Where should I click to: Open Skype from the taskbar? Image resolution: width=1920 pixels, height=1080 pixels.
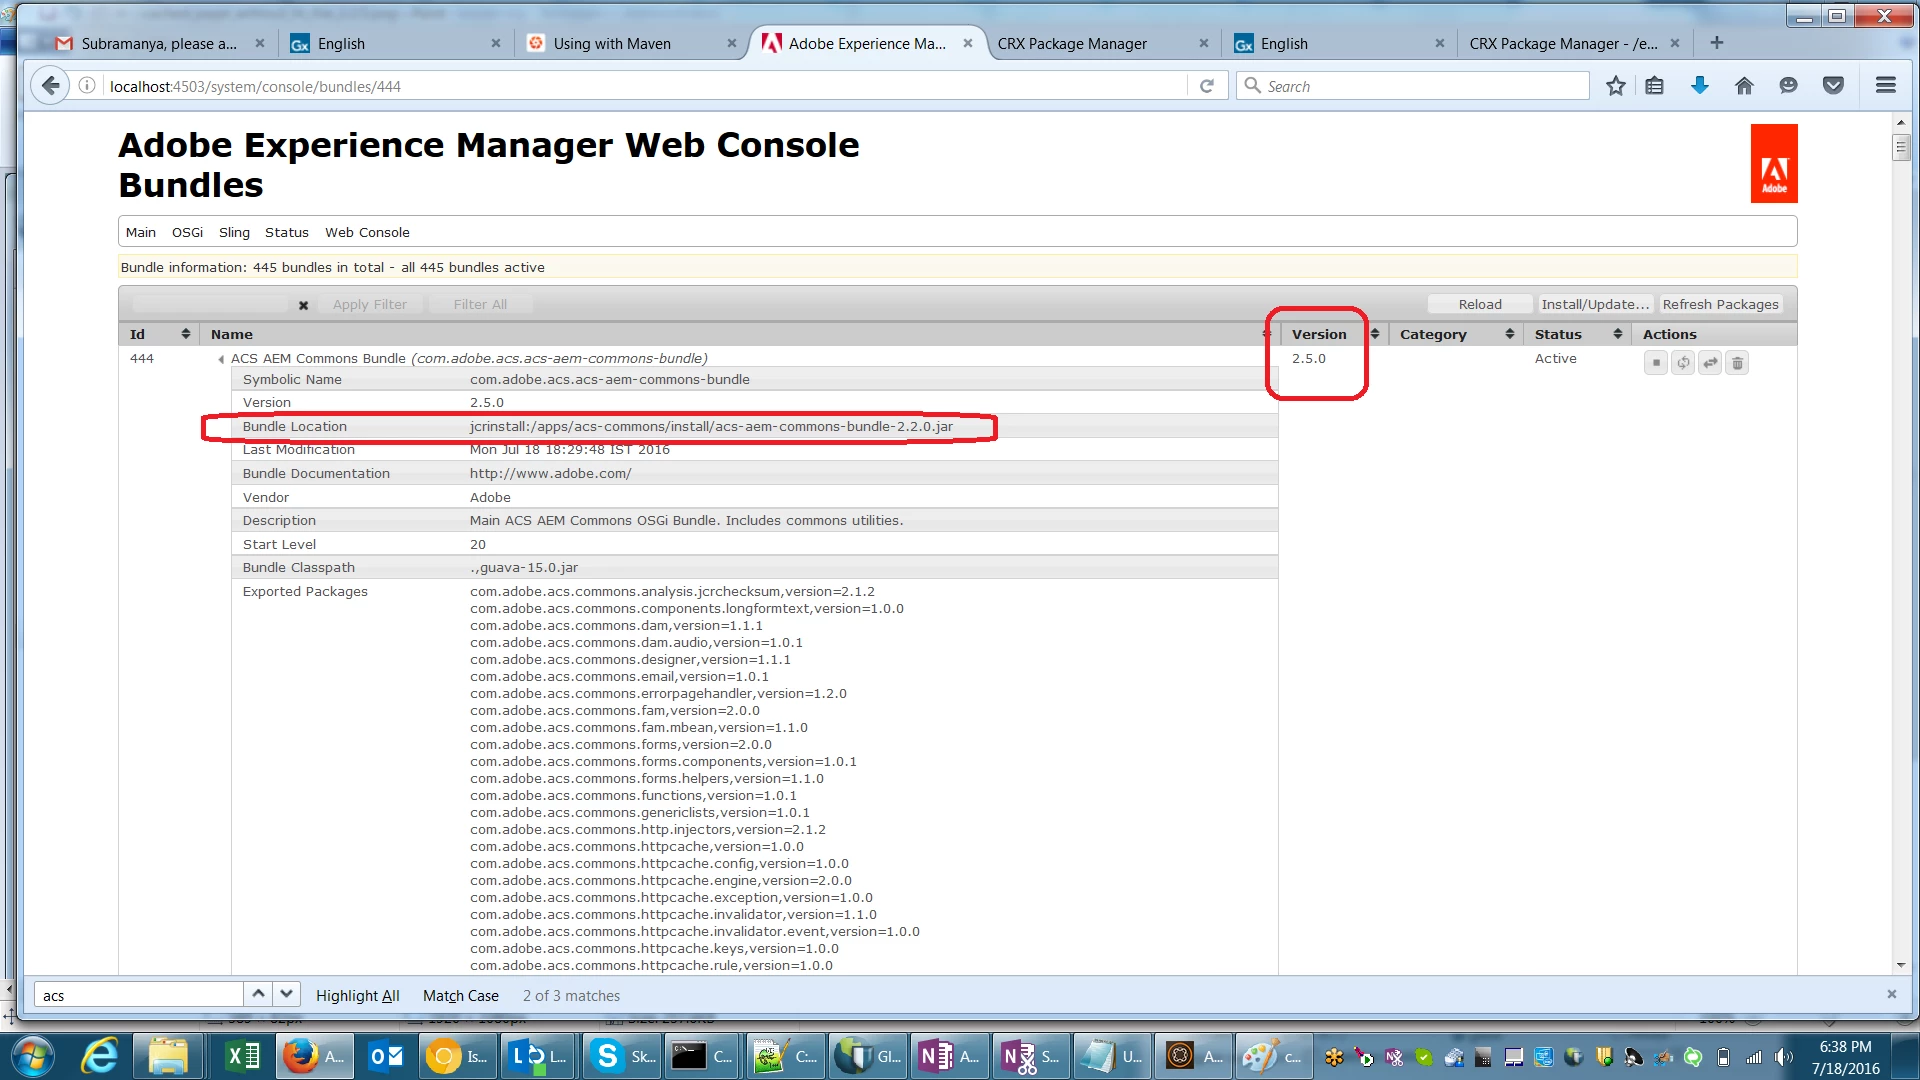coord(624,1056)
